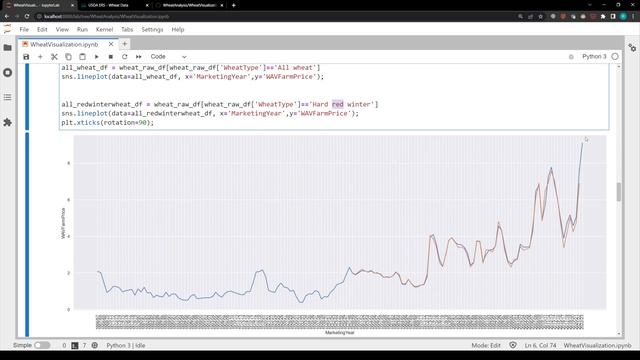Viewport: 640px width, 360px height.
Task: Click the kernel status circle indicator
Action: [615, 56]
